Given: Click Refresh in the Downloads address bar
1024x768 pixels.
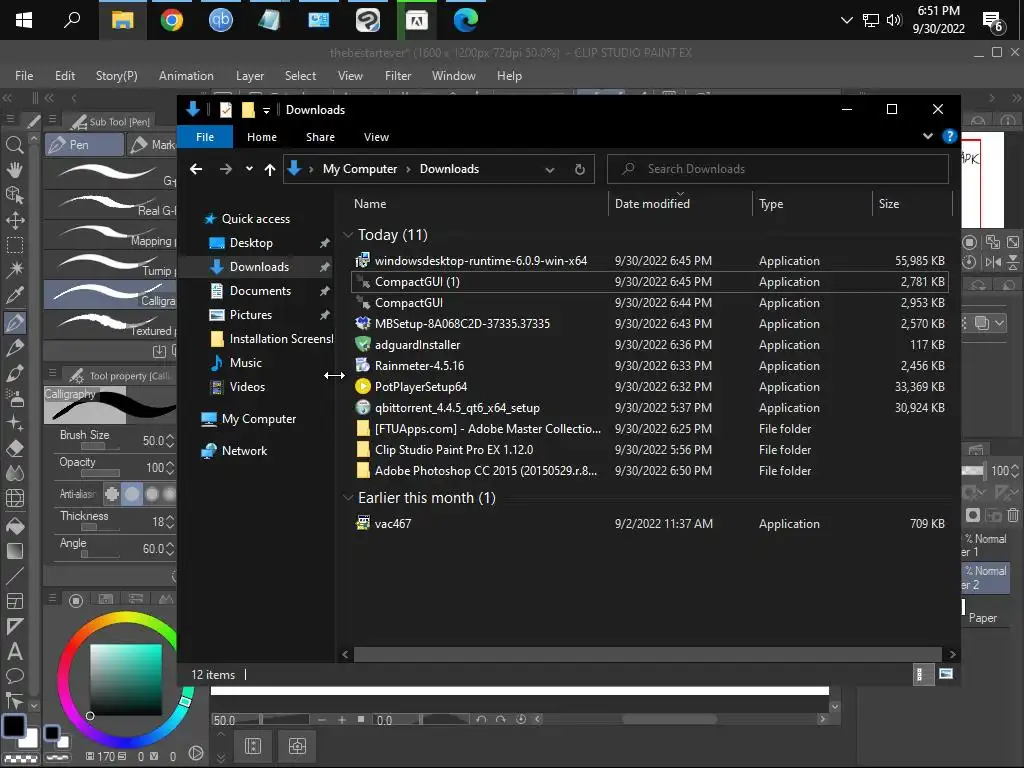Looking at the screenshot, I should click(x=580, y=169).
